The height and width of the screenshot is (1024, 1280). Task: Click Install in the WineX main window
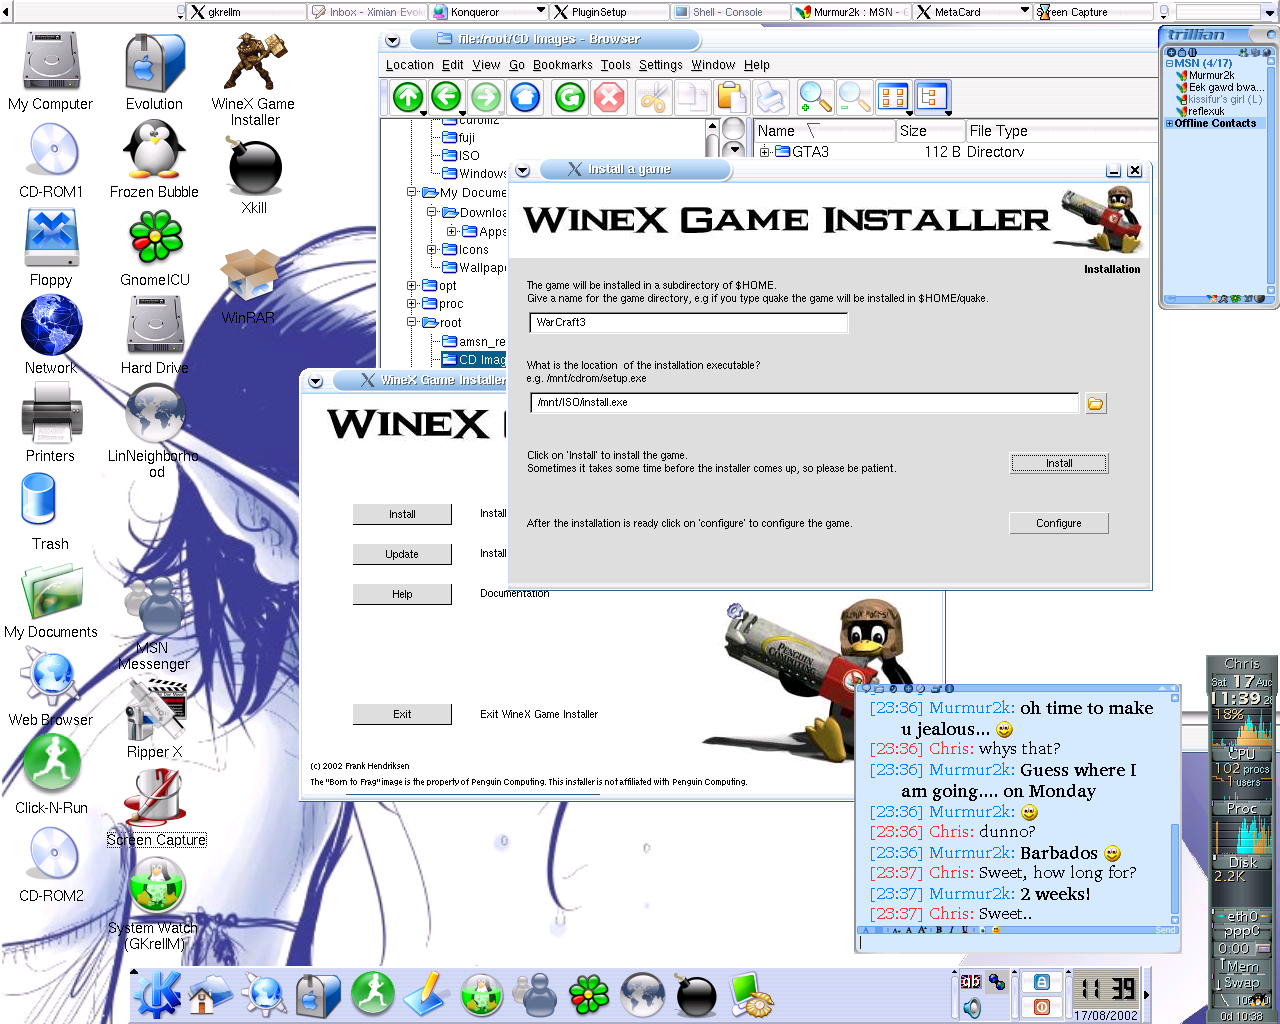(x=402, y=514)
